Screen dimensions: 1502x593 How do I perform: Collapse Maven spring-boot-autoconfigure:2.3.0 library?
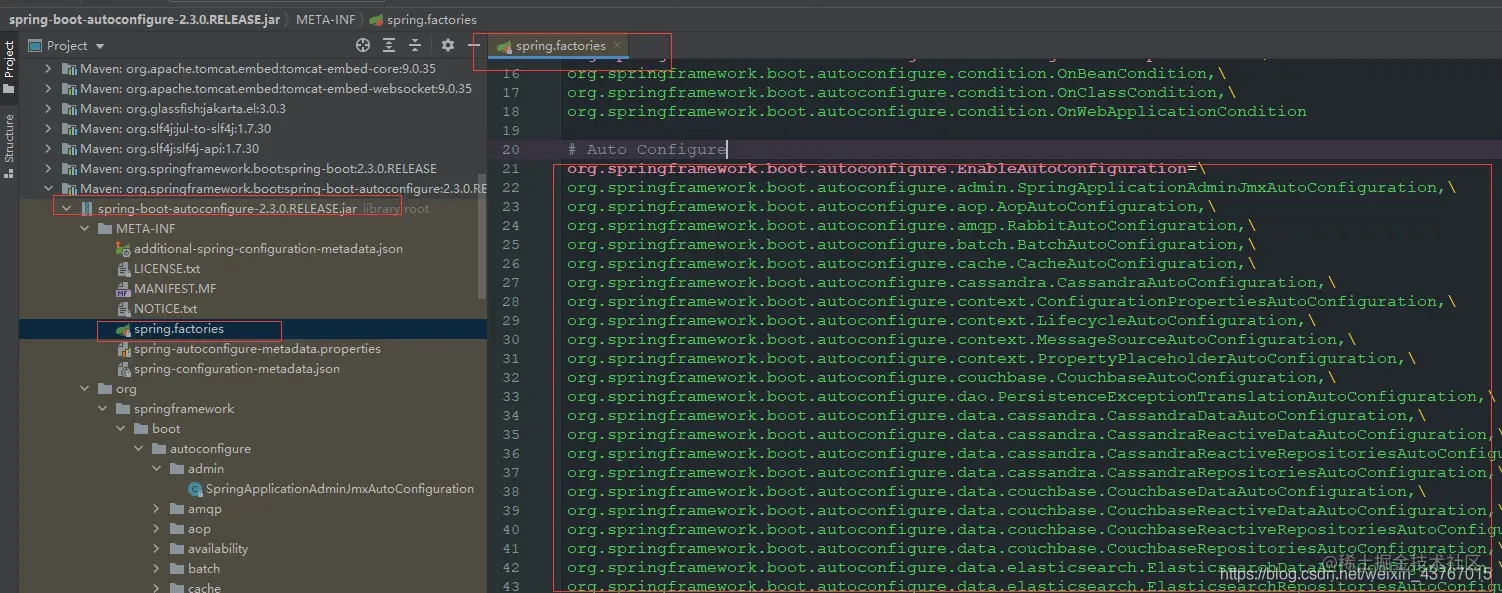48,189
